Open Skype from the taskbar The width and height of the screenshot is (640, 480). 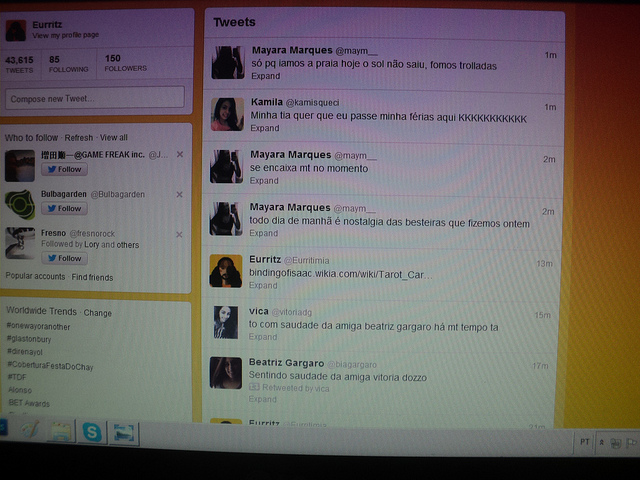[92, 432]
